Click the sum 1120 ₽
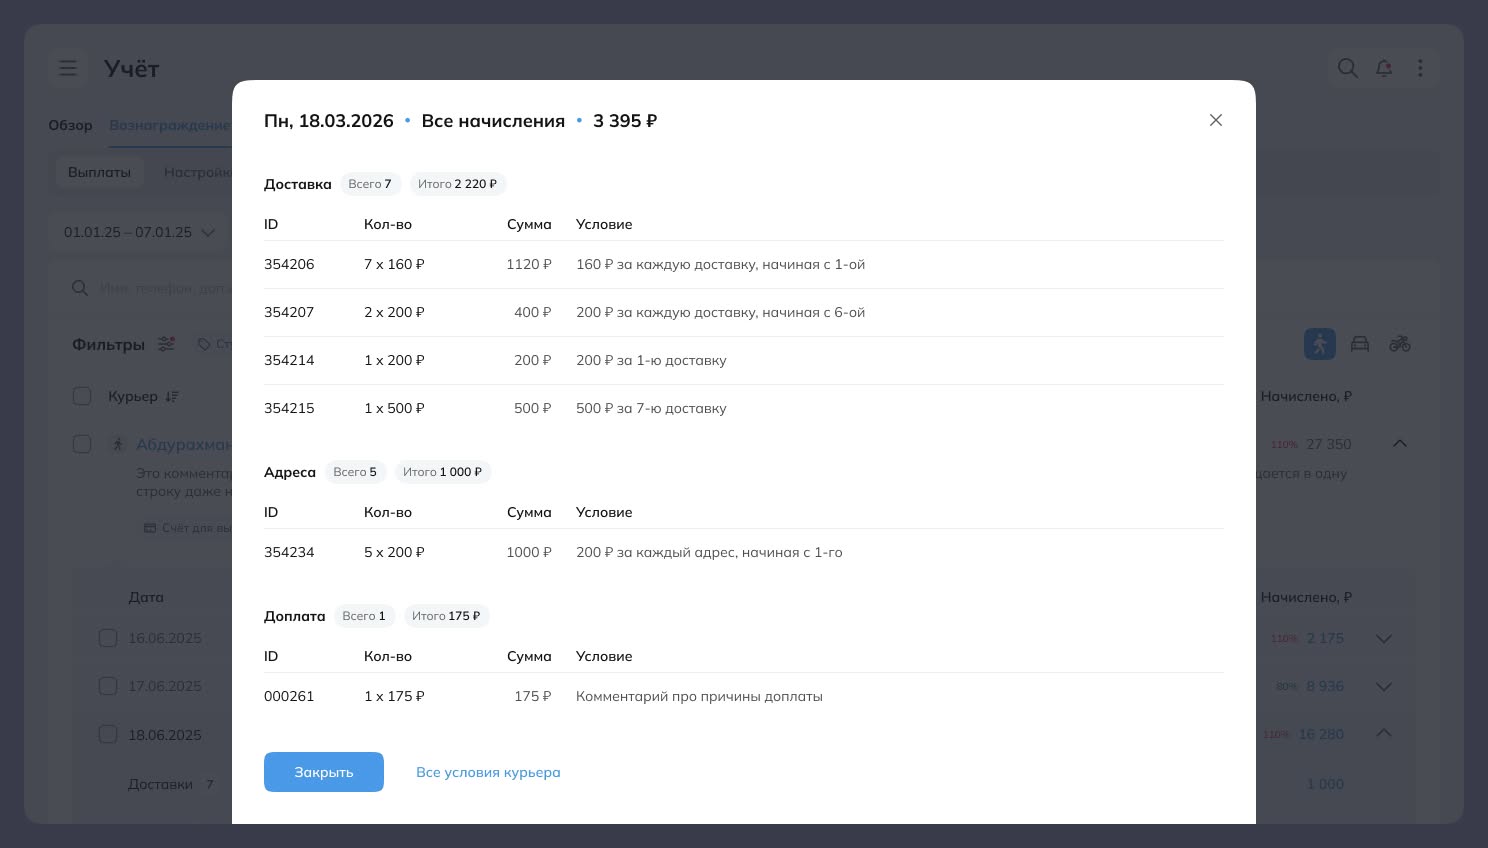This screenshot has height=848, width=1488. [529, 264]
